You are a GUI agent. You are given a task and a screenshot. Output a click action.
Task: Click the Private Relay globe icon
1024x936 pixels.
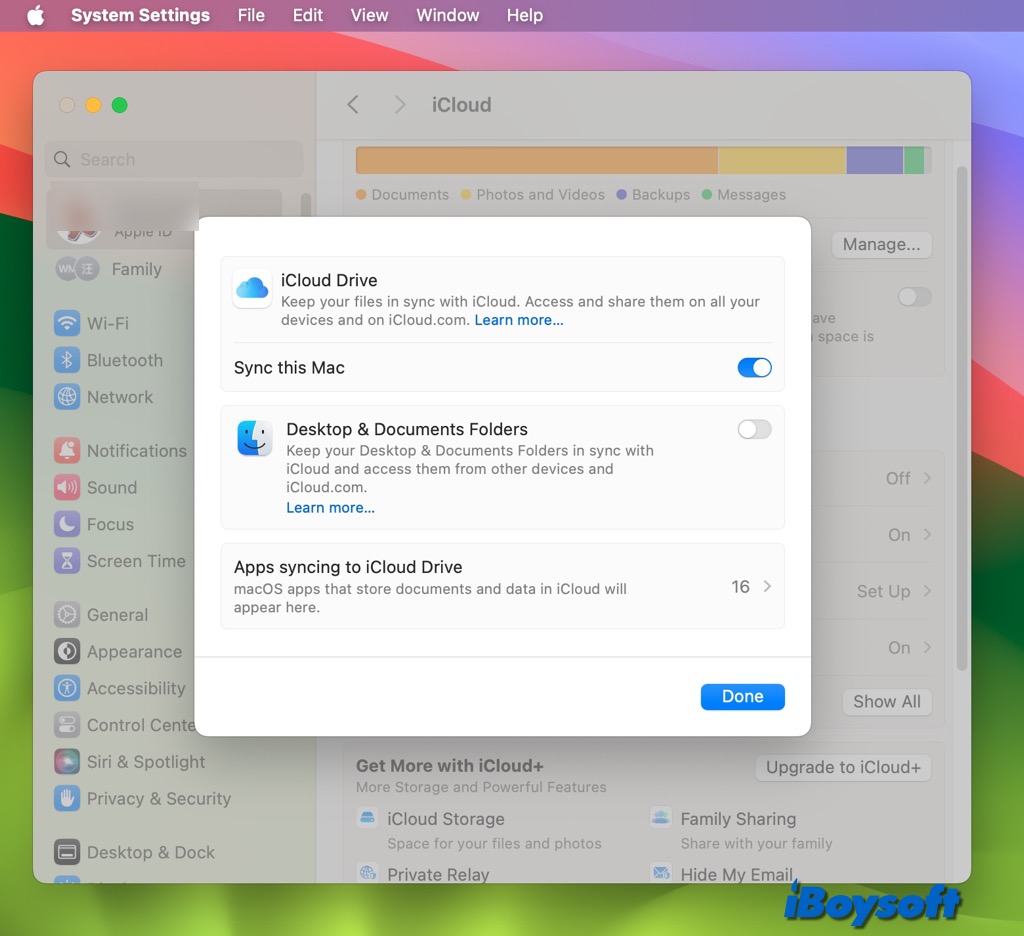tap(368, 873)
